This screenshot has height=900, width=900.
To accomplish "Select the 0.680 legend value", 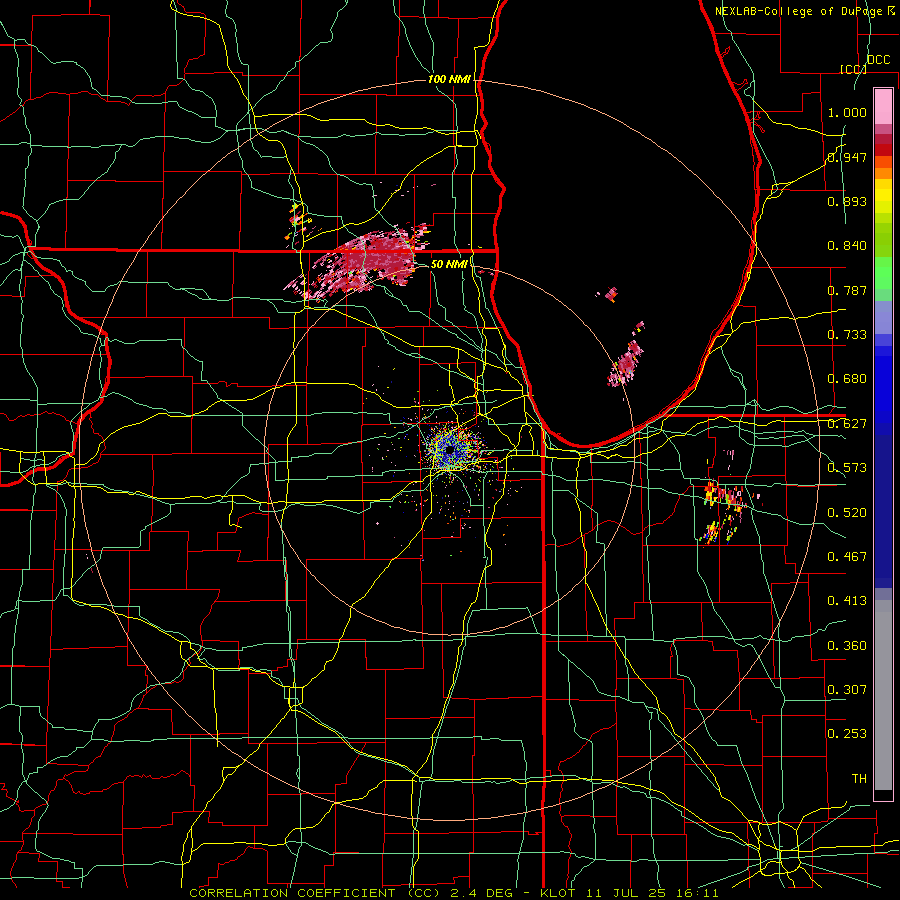I will (x=847, y=379).
